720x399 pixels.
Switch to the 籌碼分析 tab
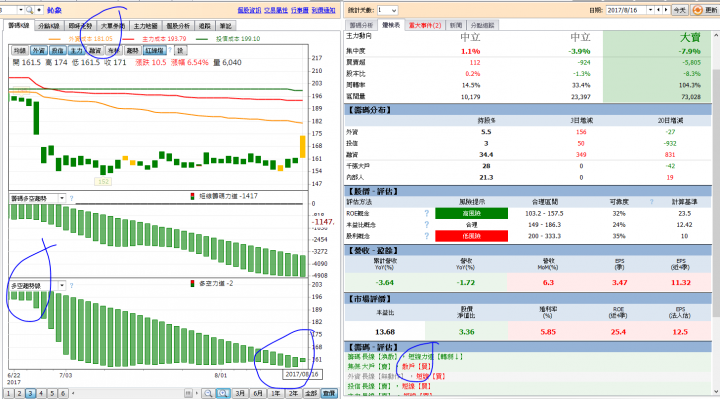click(361, 25)
